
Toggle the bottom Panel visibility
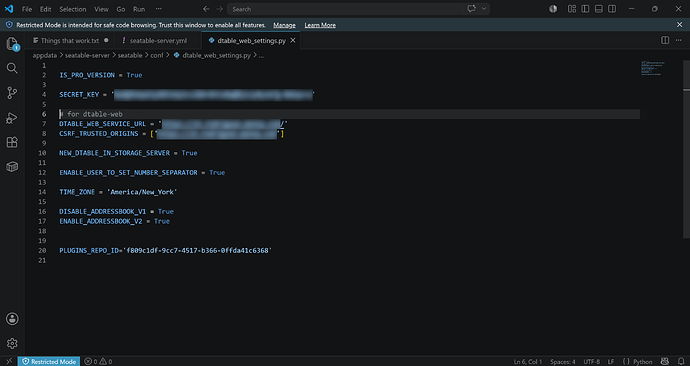pos(598,9)
